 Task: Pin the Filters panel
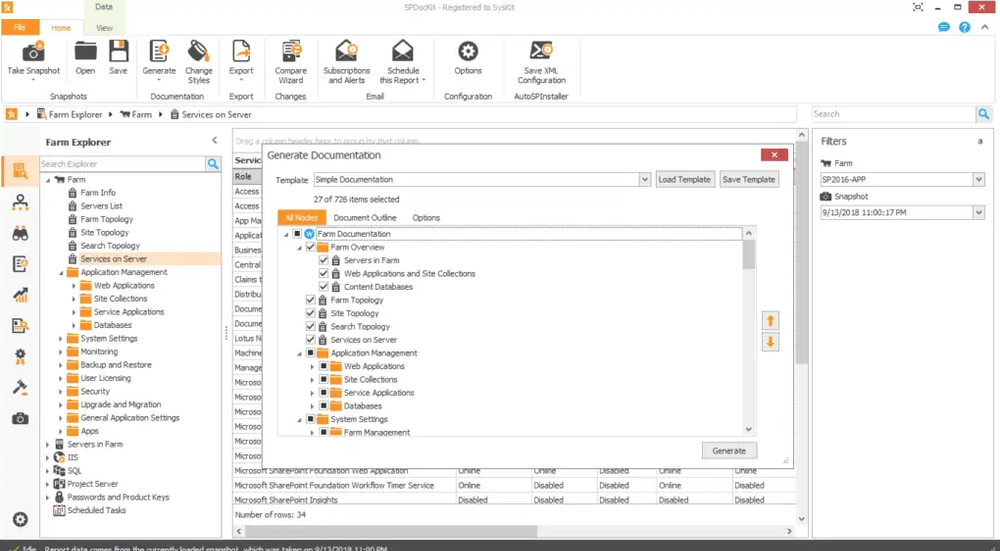tap(980, 142)
